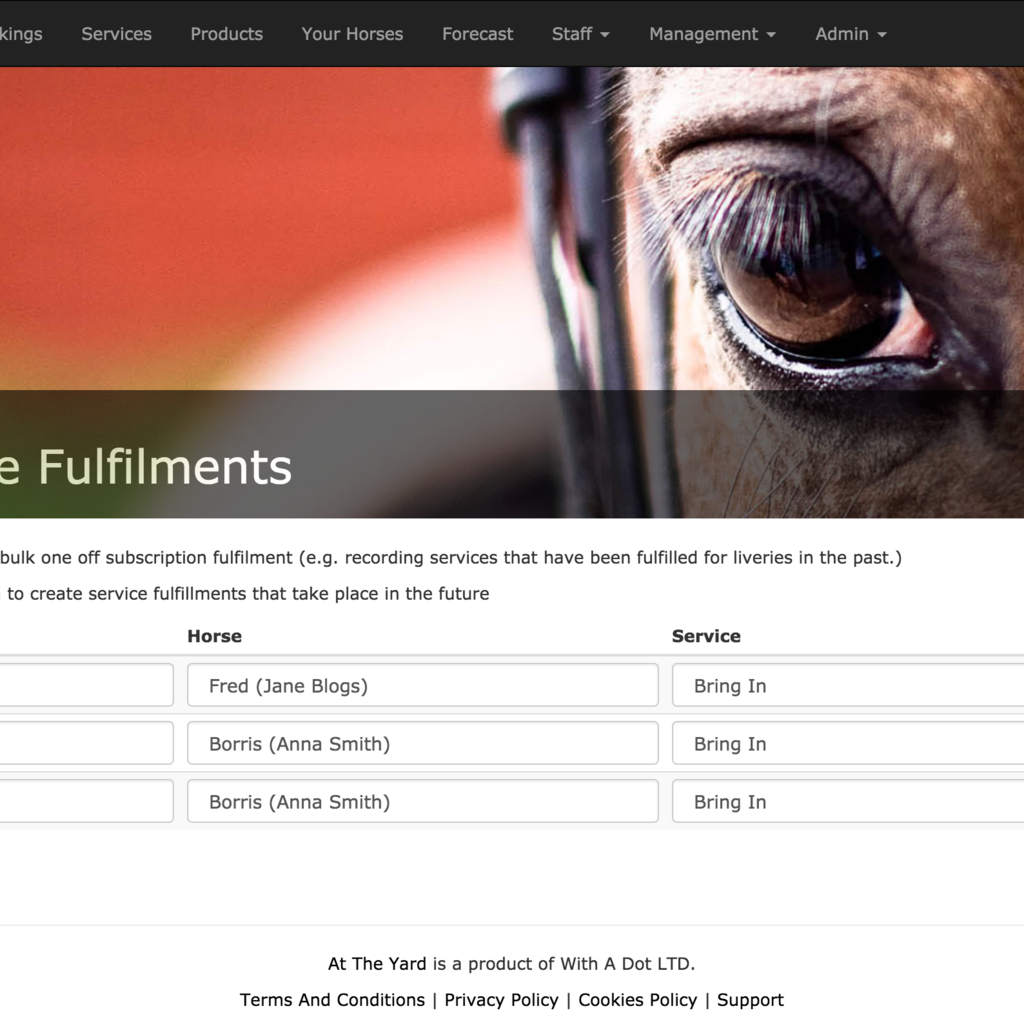Select the Fred (Jane Blogs) horse field
Viewport: 1024px width, 1024px height.
[x=423, y=685]
